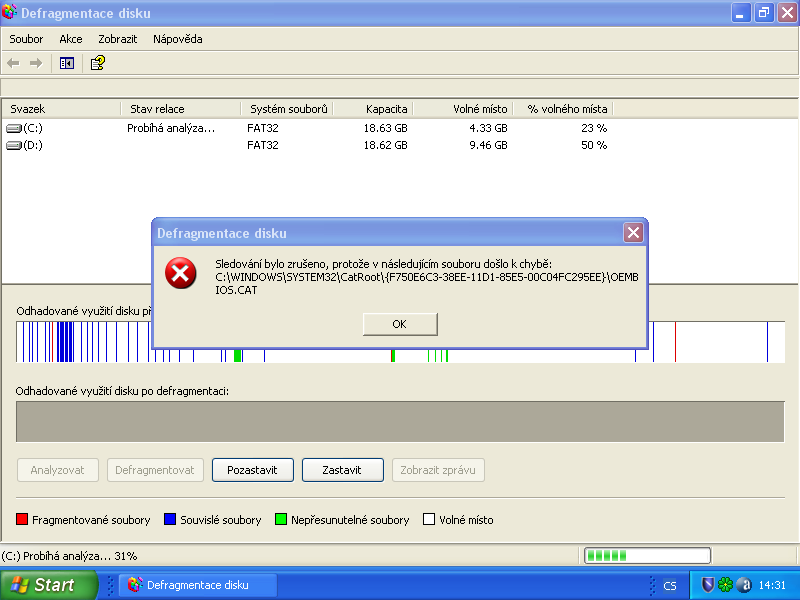Click the forward arrow toolbar icon
The width and height of the screenshot is (800, 600).
pyautogui.click(x=36, y=63)
